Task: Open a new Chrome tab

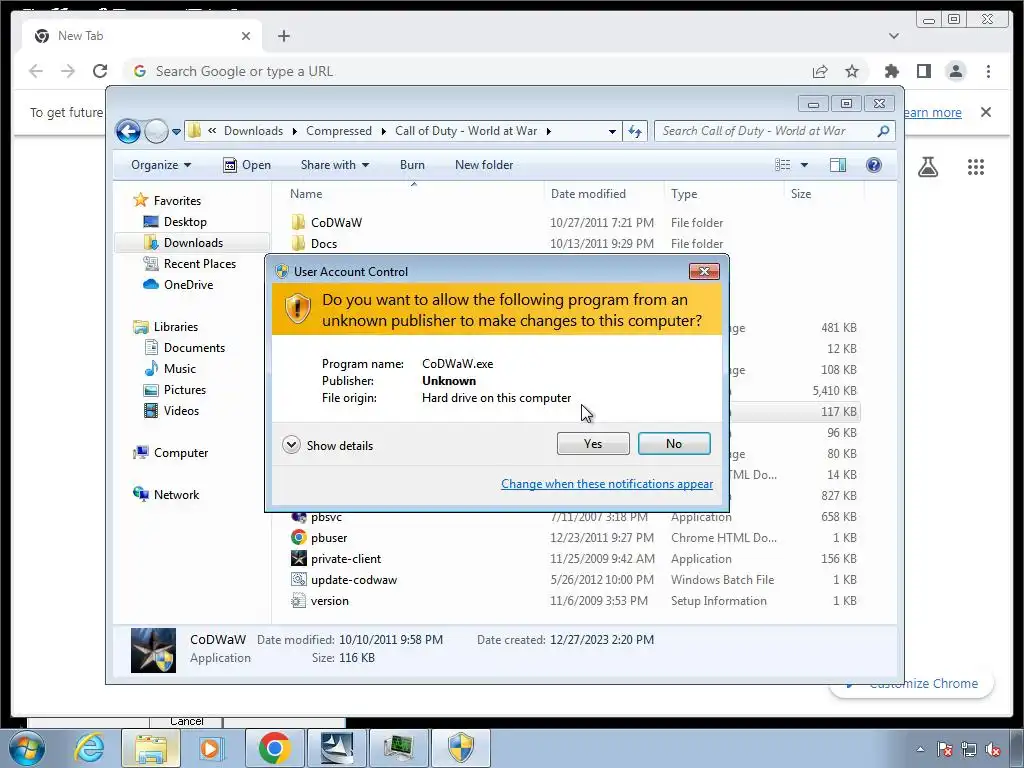Action: 283,36
